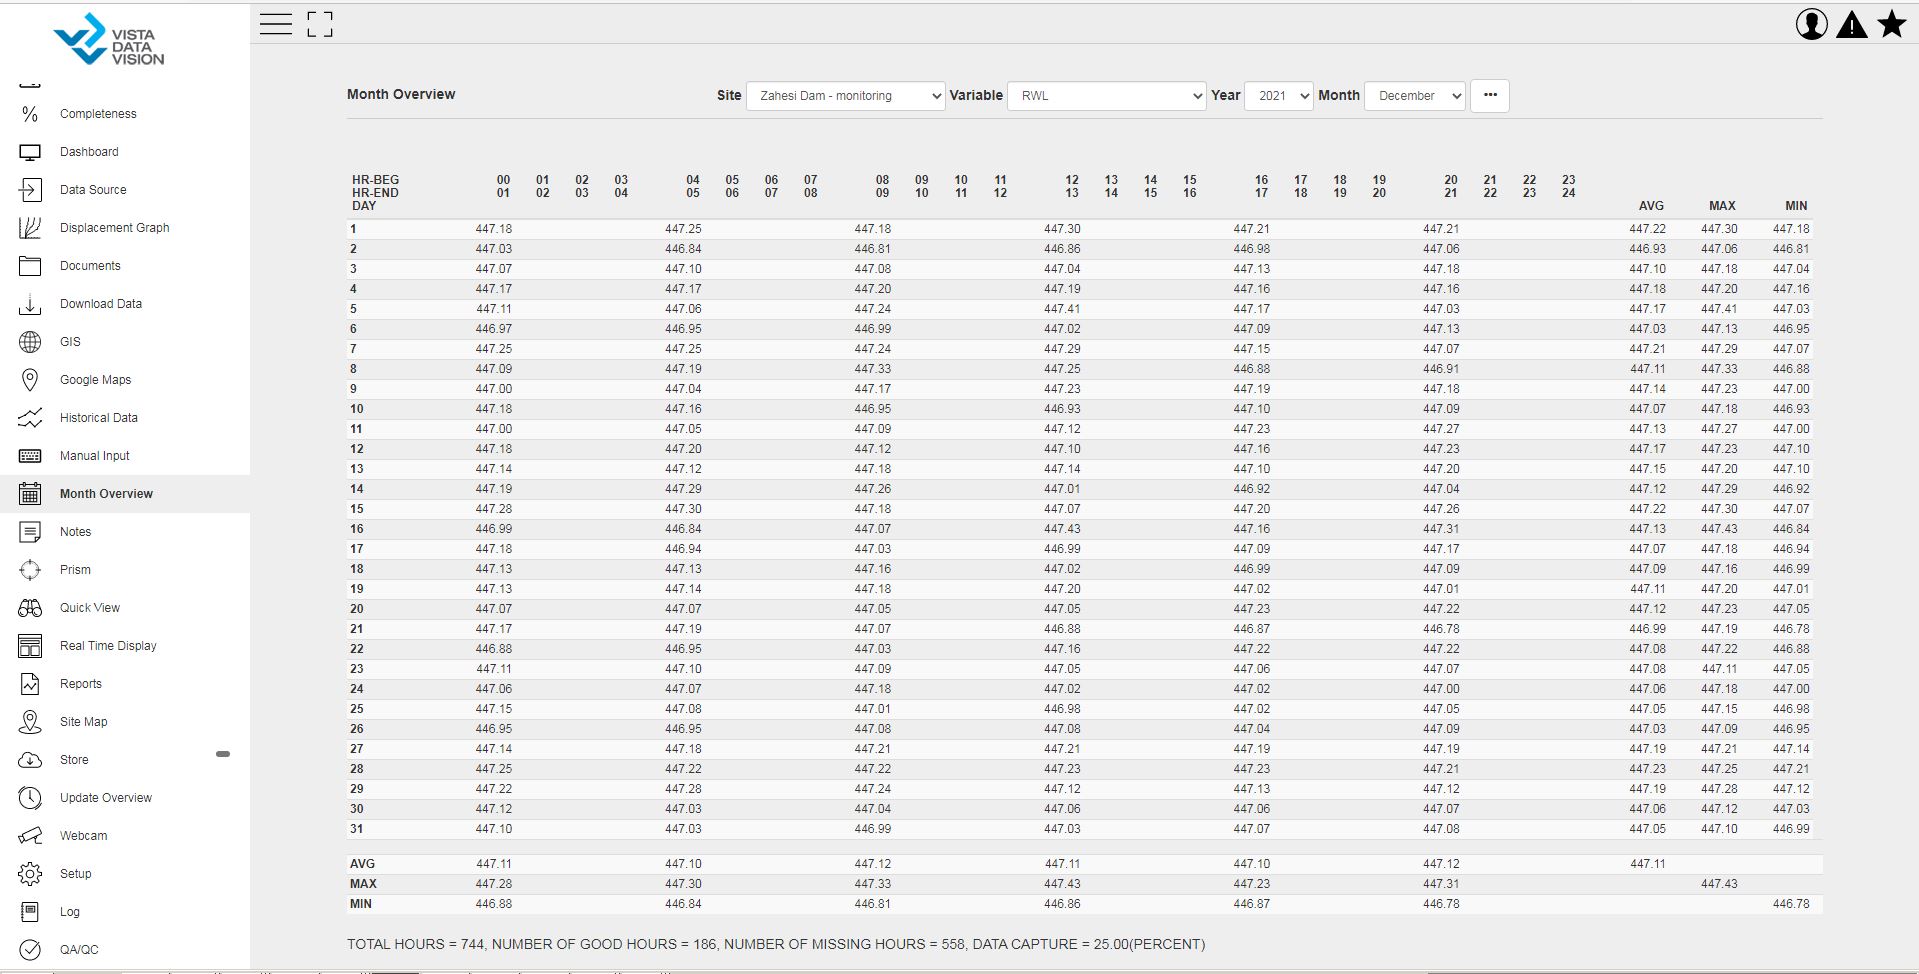This screenshot has width=1919, height=974.
Task: Open Manual Input link
Action: click(95, 456)
